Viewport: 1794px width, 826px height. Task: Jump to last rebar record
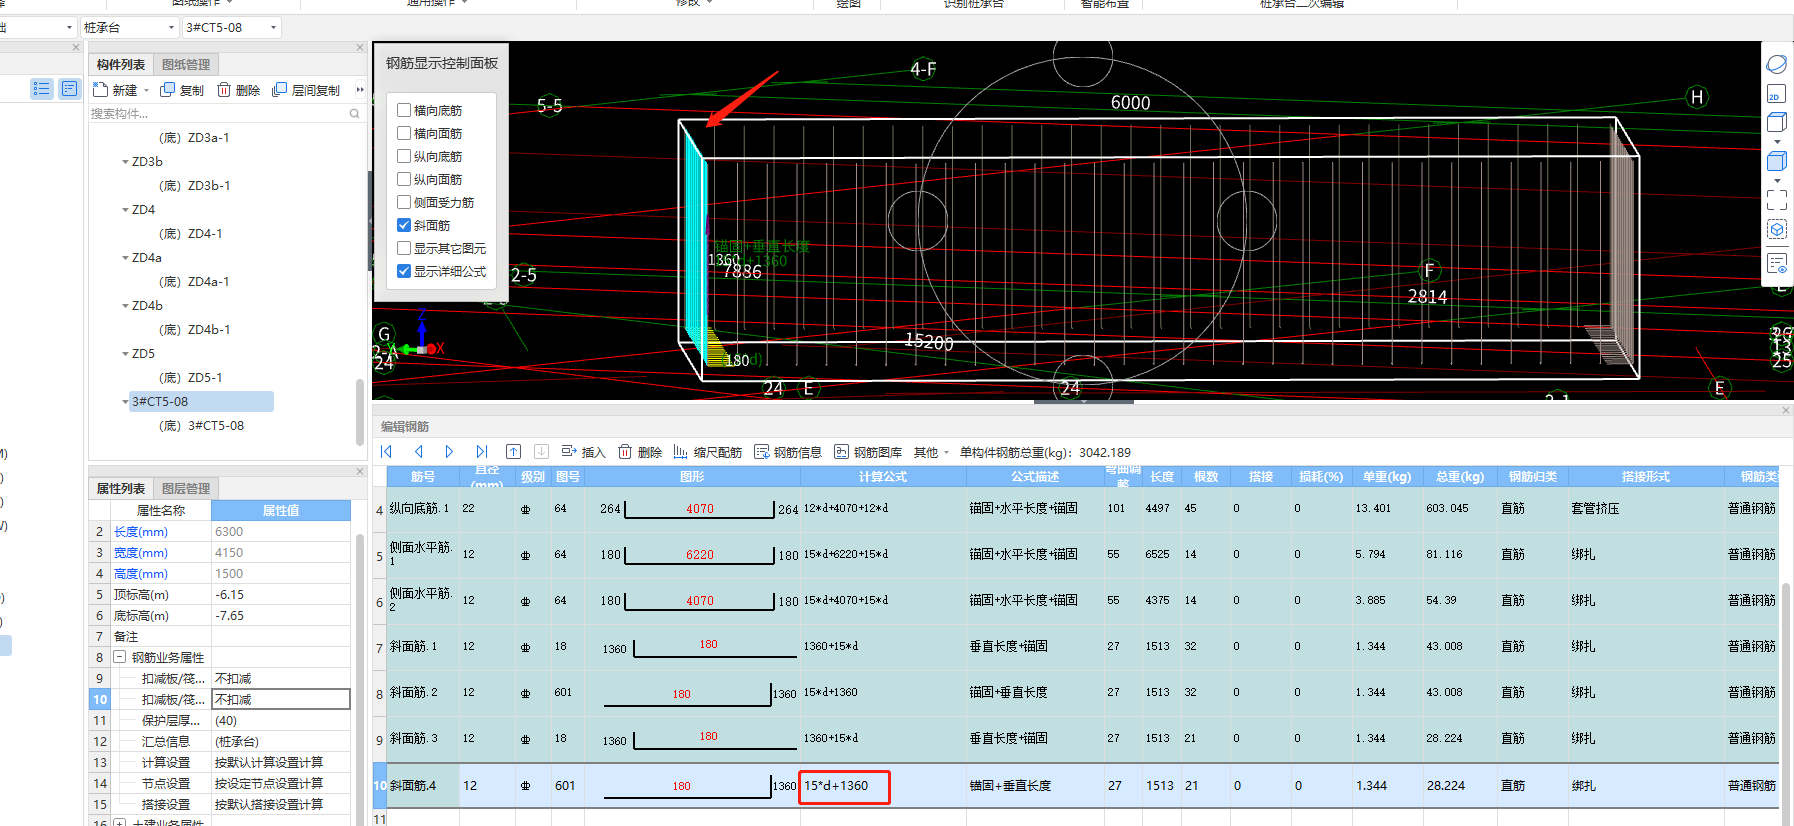pos(481,452)
